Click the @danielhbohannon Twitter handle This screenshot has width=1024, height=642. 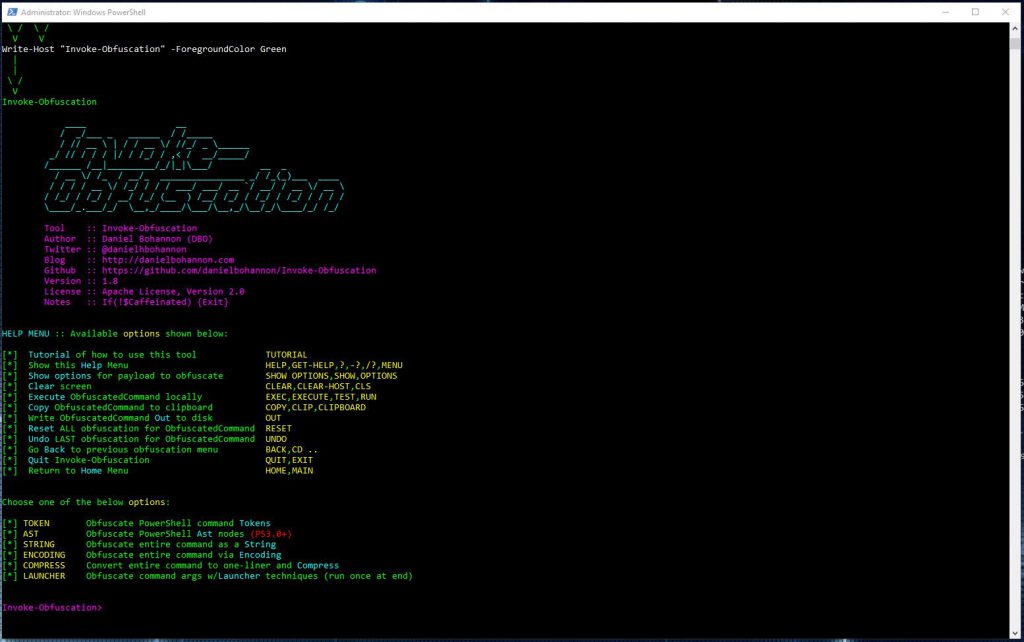(142, 248)
